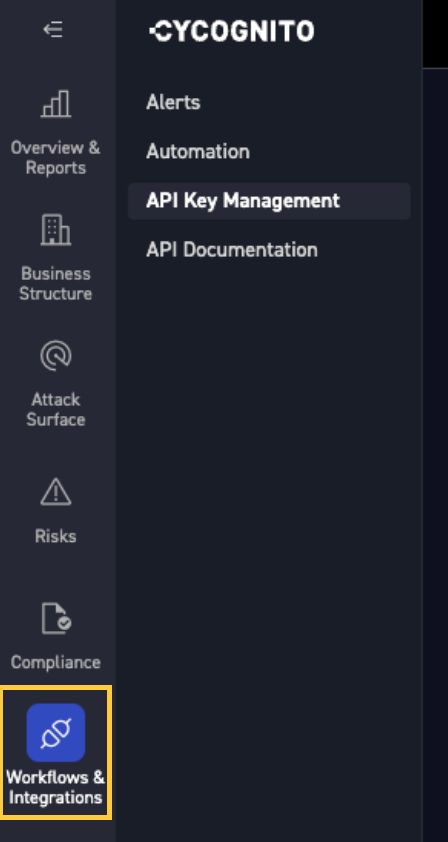Open the Compliance document check icon
Image resolution: width=448 pixels, height=842 pixels.
point(56,618)
